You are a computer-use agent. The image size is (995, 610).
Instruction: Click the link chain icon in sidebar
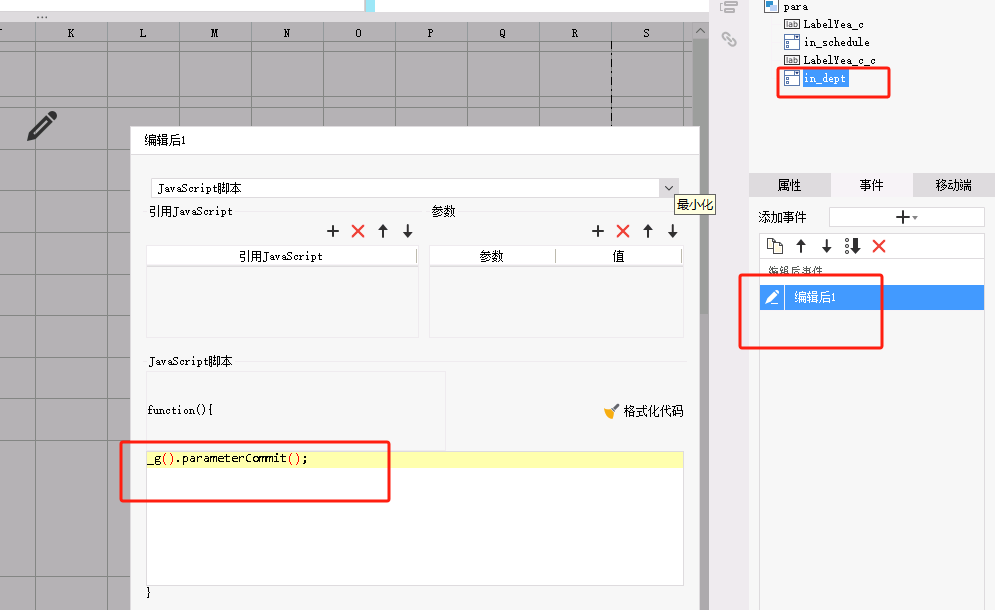pos(729,39)
